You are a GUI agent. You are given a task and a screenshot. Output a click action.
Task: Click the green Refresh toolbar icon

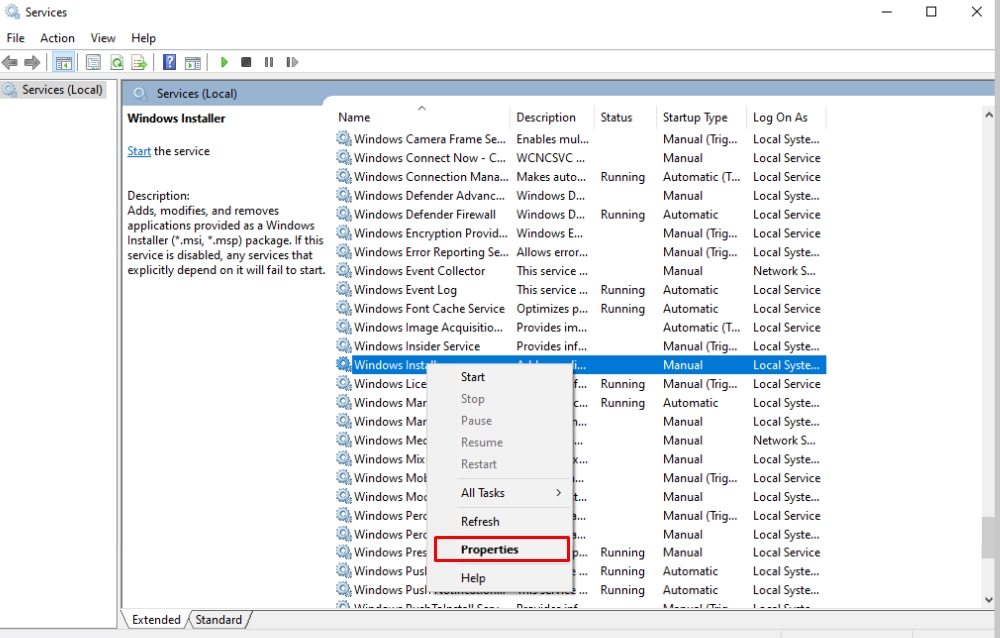click(x=117, y=62)
